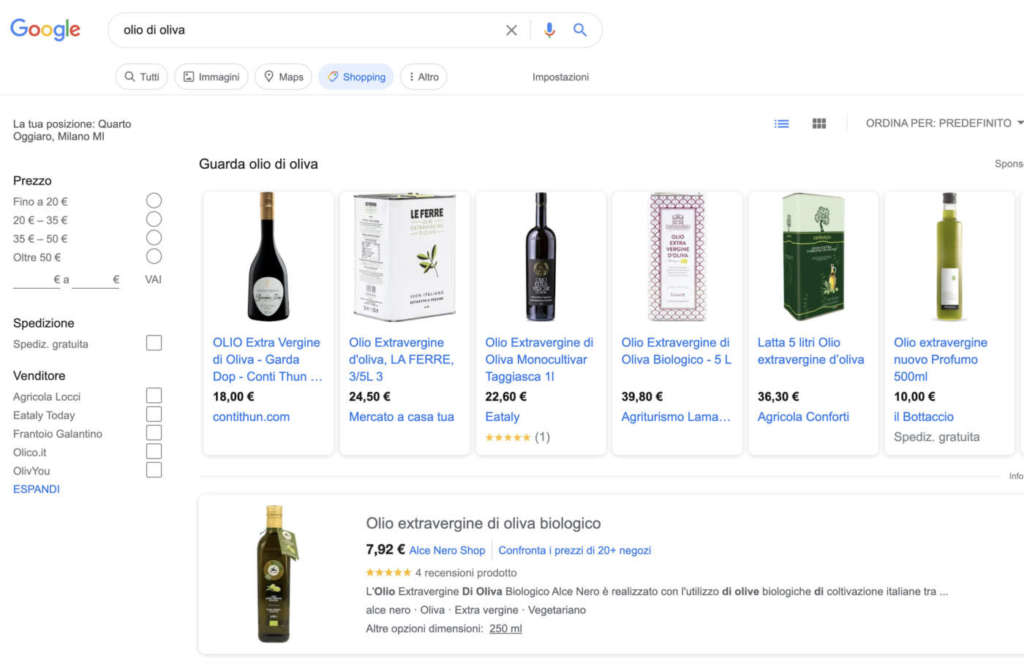Click the Google logo
Viewport: 1024px width, 664px height.
45,29
